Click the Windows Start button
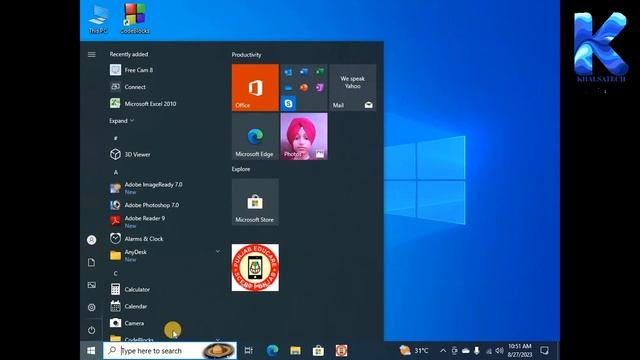This screenshot has height=360, width=640. (x=91, y=351)
